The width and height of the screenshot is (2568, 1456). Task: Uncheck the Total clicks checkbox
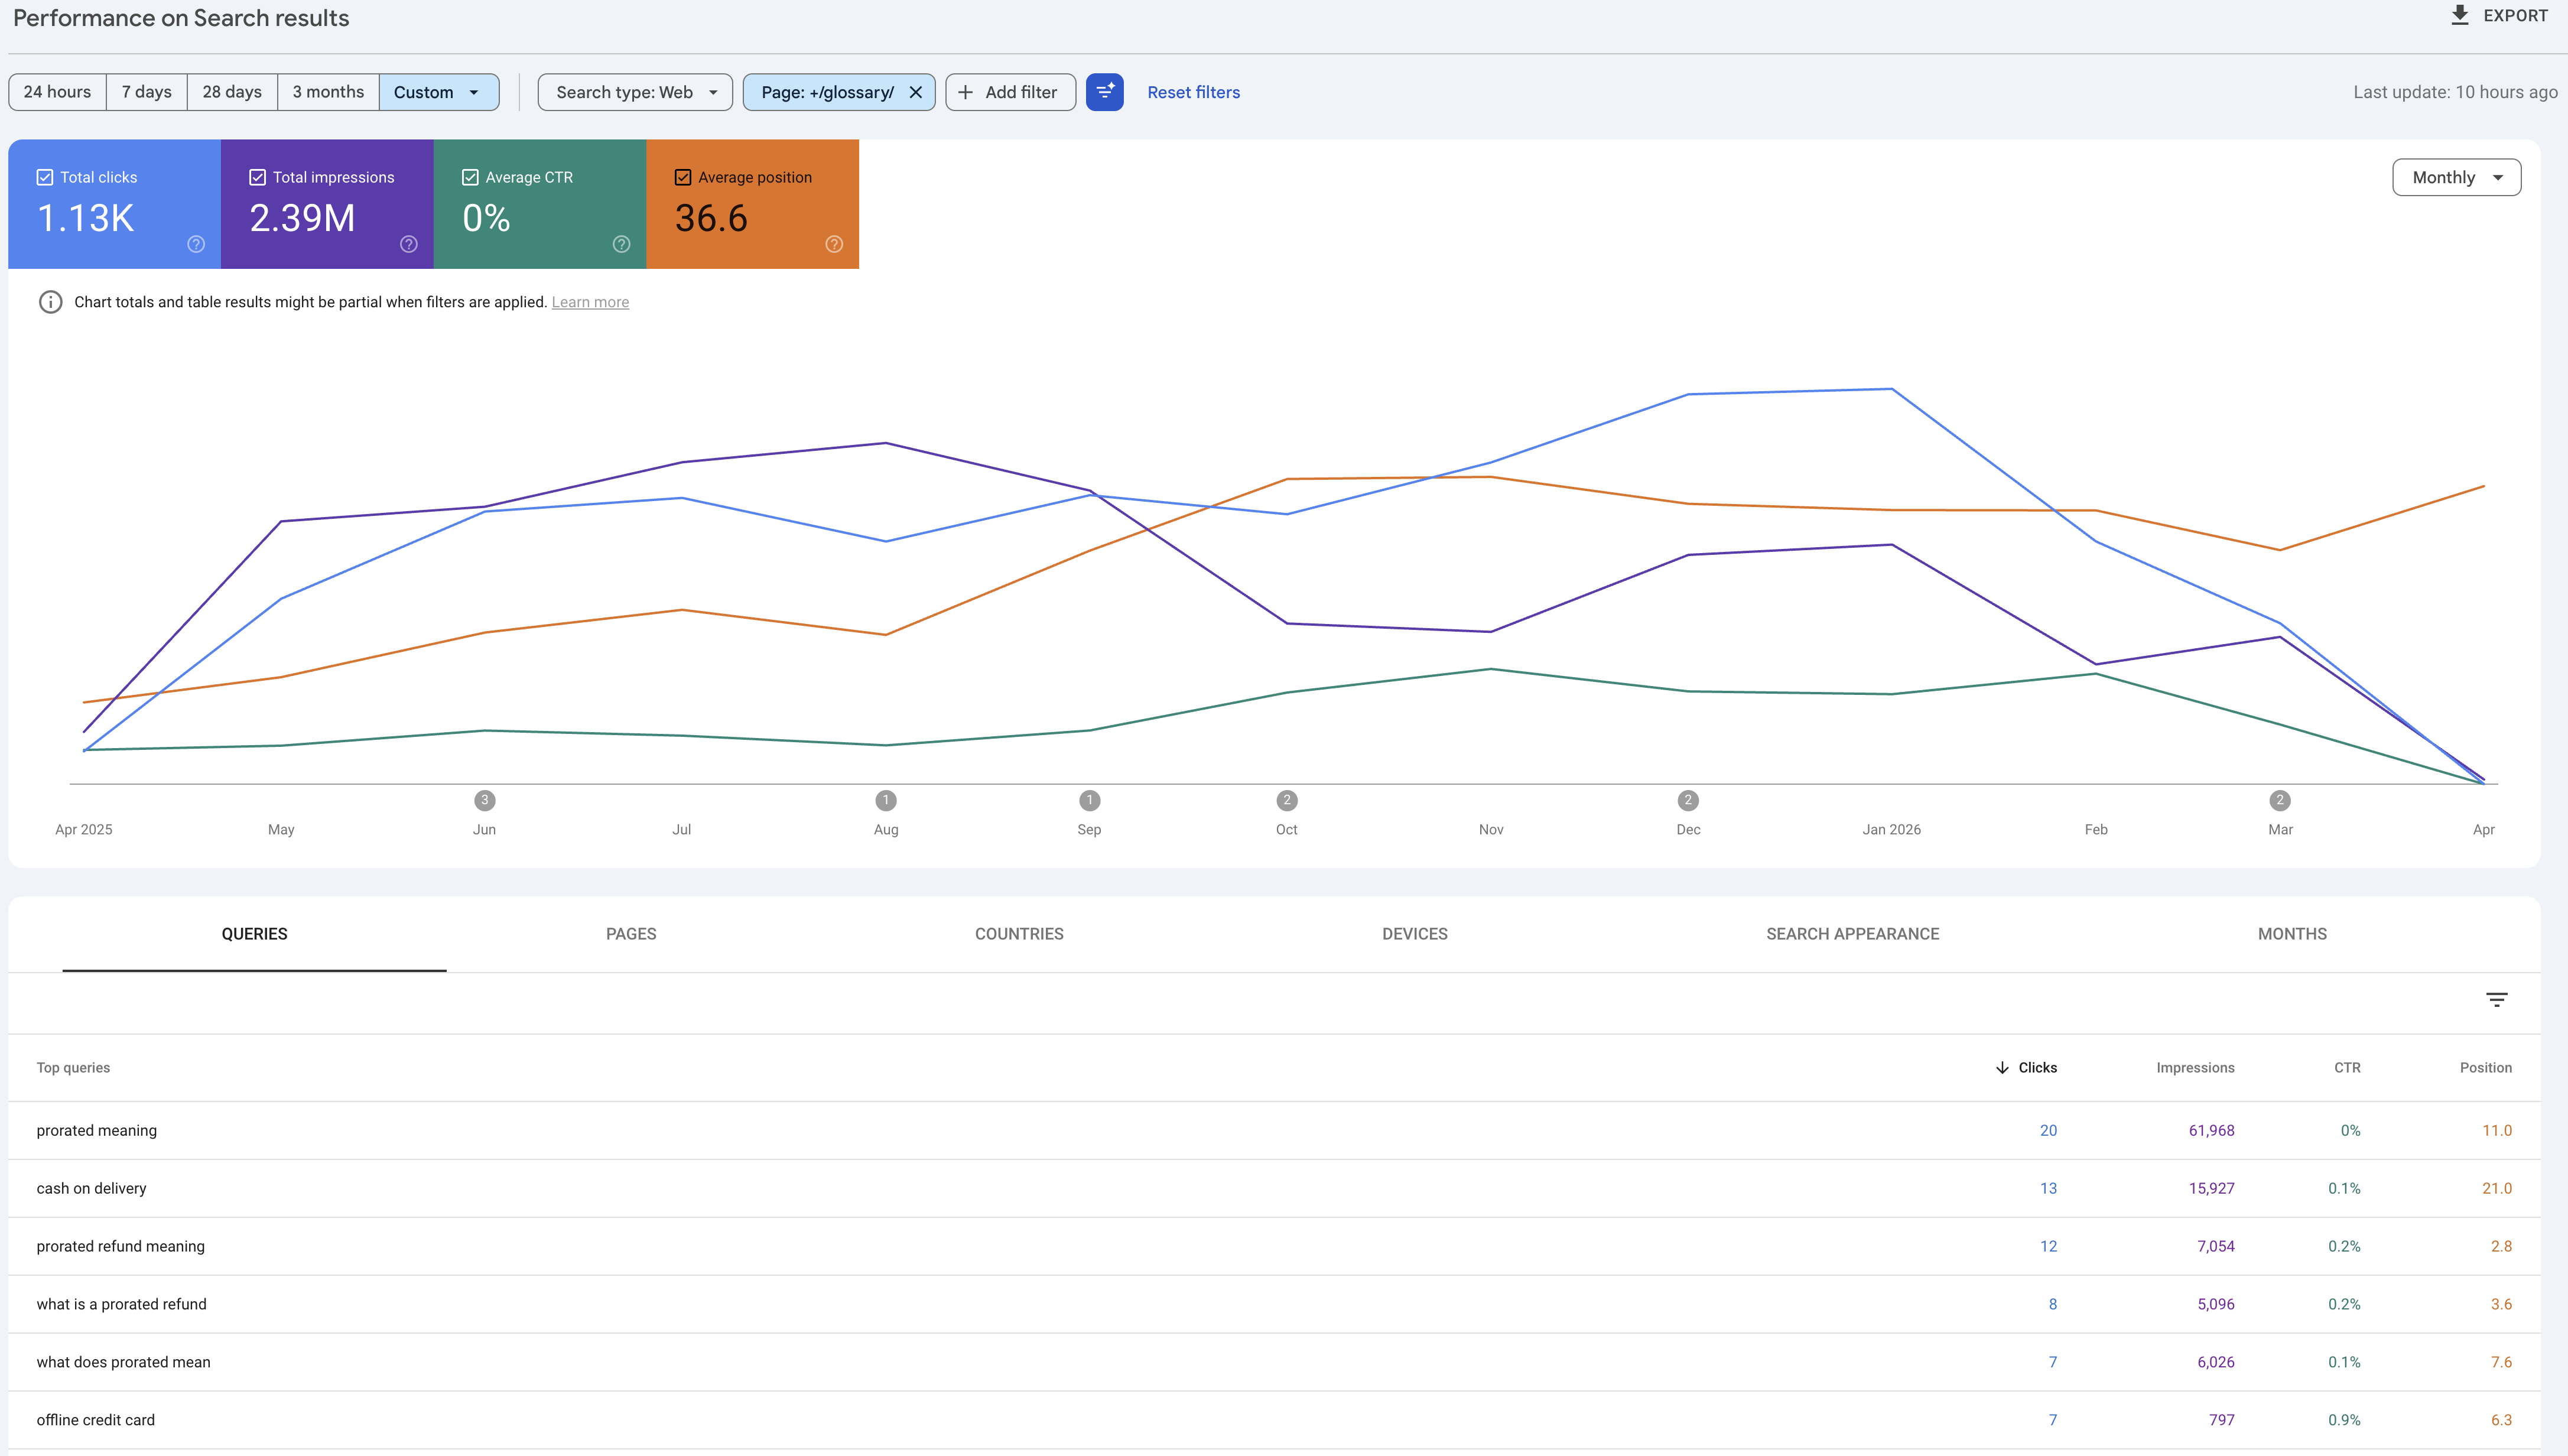45,177
